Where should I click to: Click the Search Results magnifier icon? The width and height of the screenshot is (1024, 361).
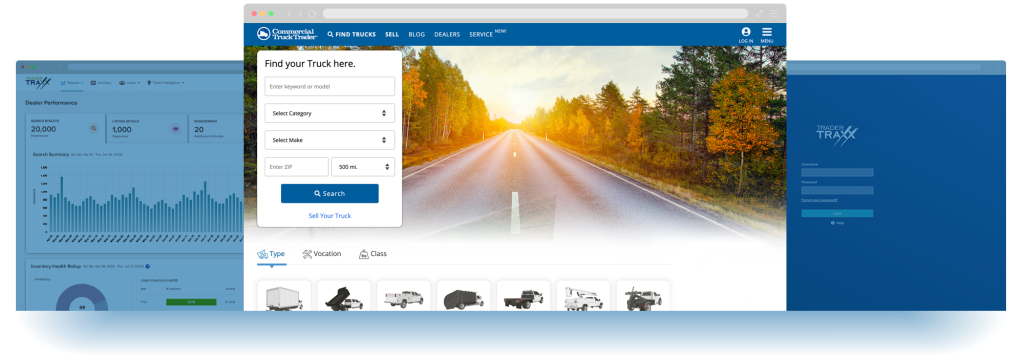pos(94,129)
